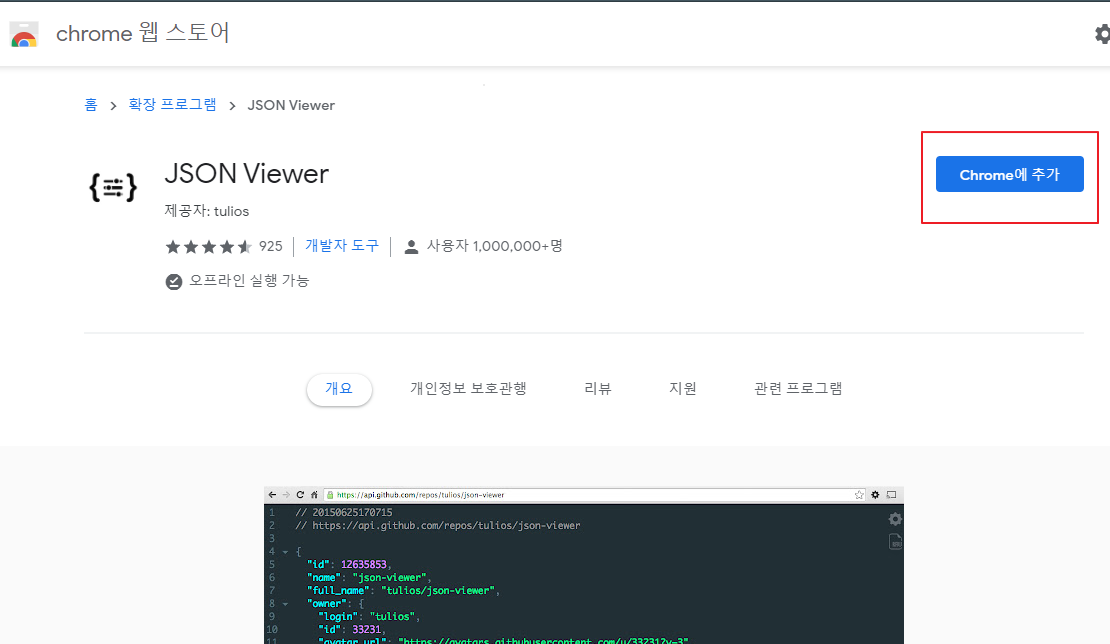Click the 'JSON Viewer' extension title
The height and width of the screenshot is (644, 1110).
(x=246, y=173)
